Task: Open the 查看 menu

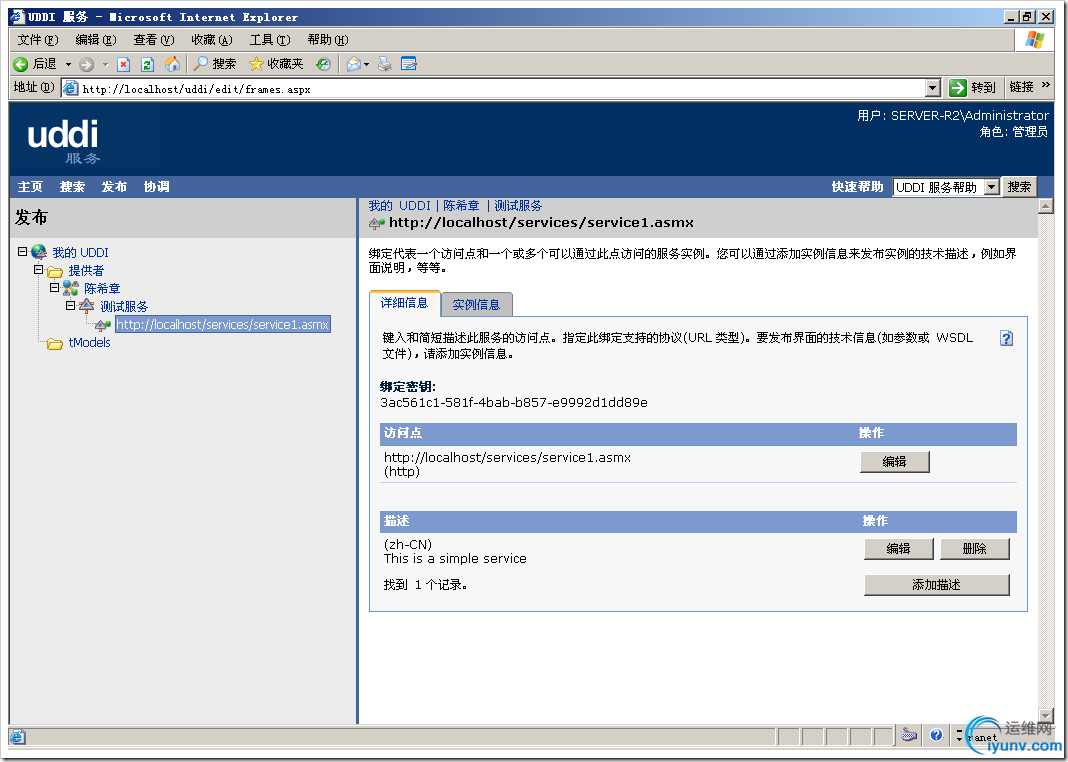Action: tap(154, 40)
